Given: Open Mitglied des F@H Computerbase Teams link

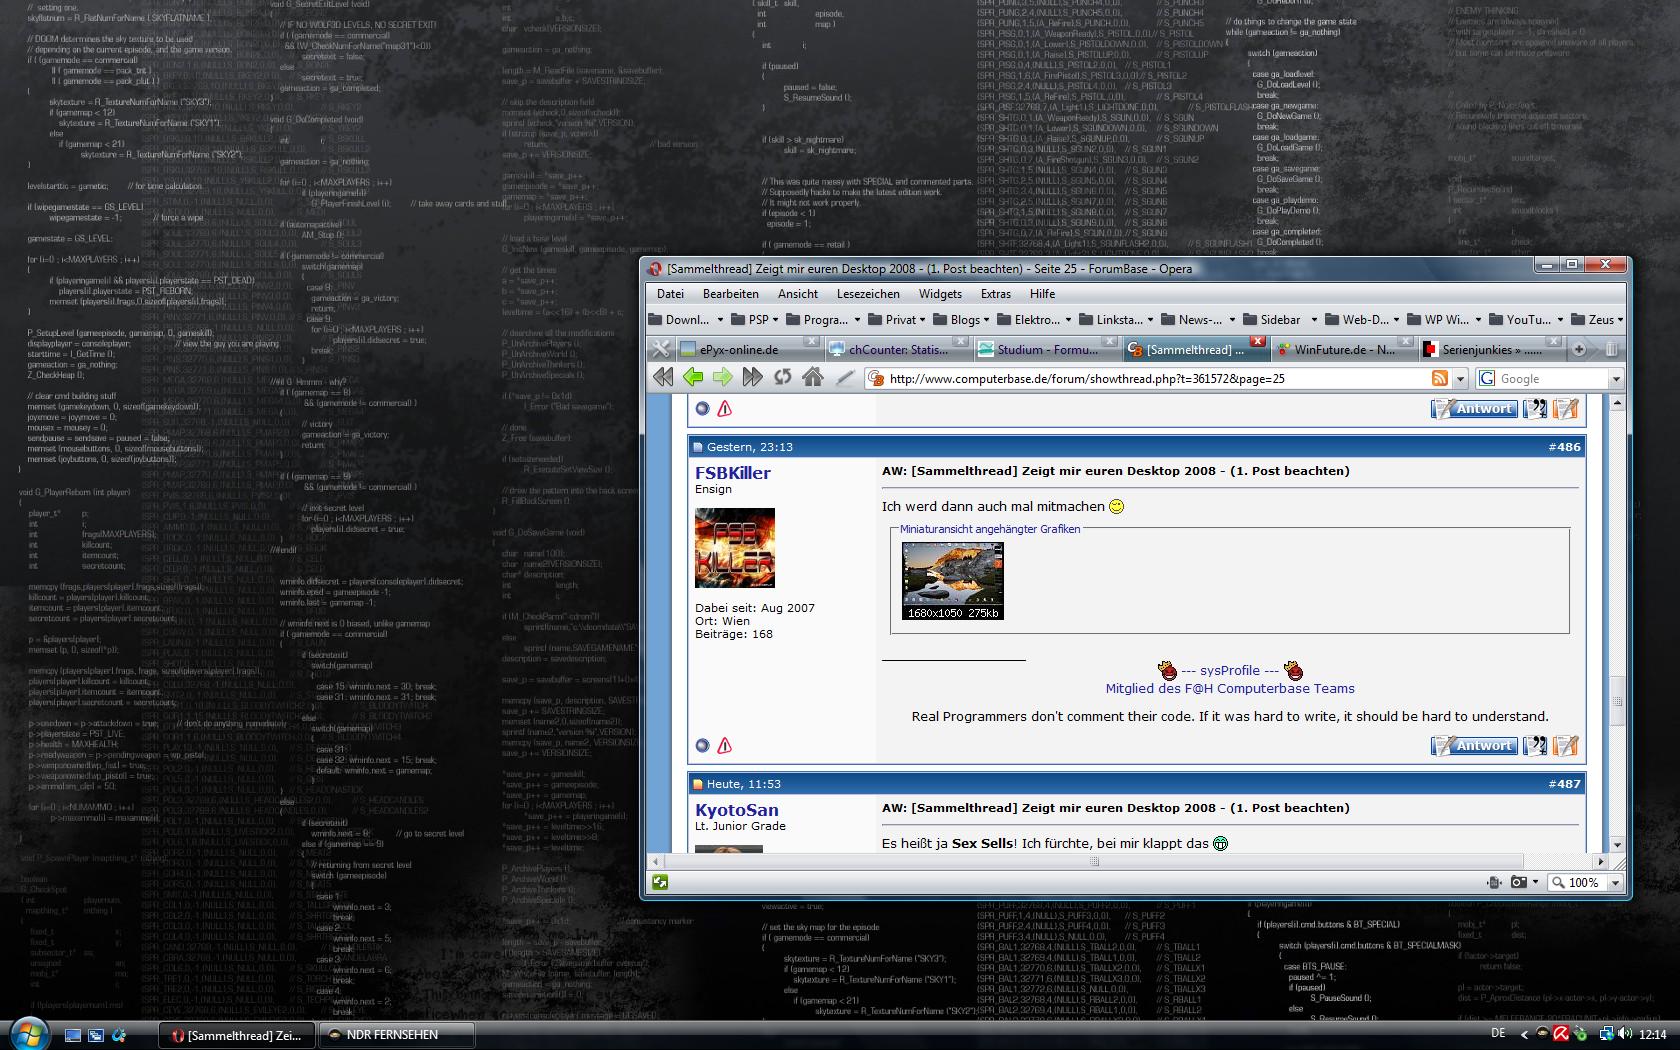Looking at the screenshot, I should [1230, 689].
